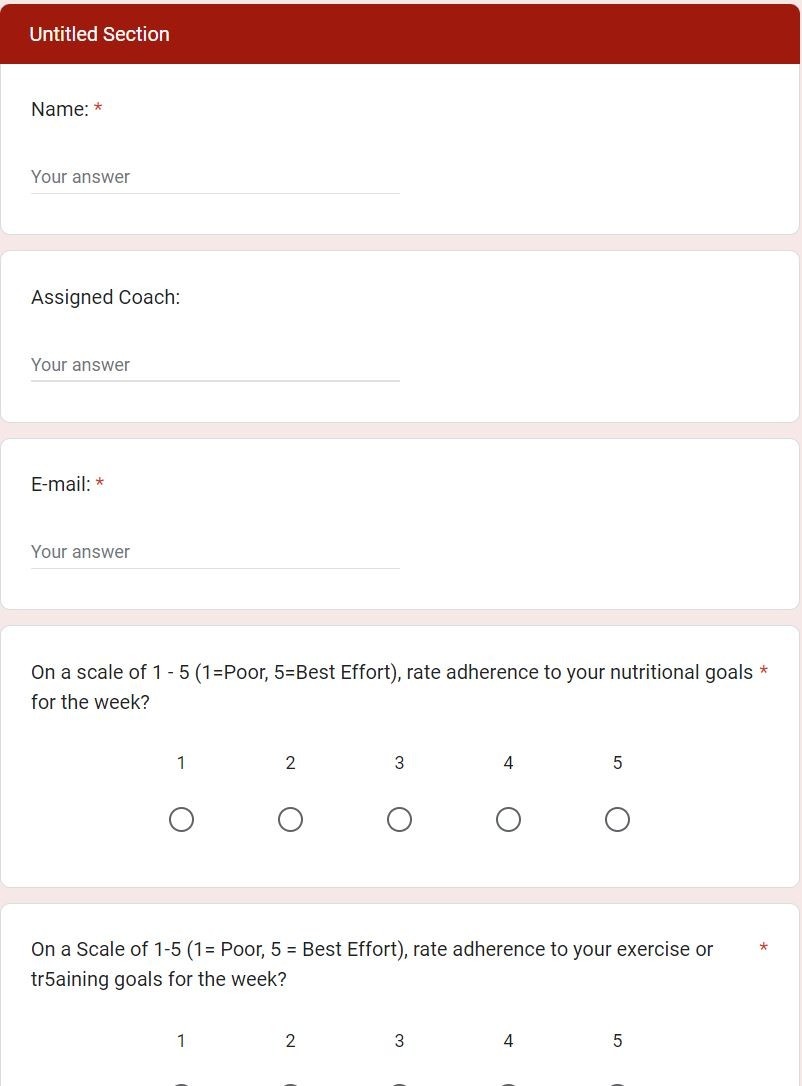Viewport: 802px width, 1086px height.
Task: Select rating 2 for nutritional goals
Action: (290, 819)
